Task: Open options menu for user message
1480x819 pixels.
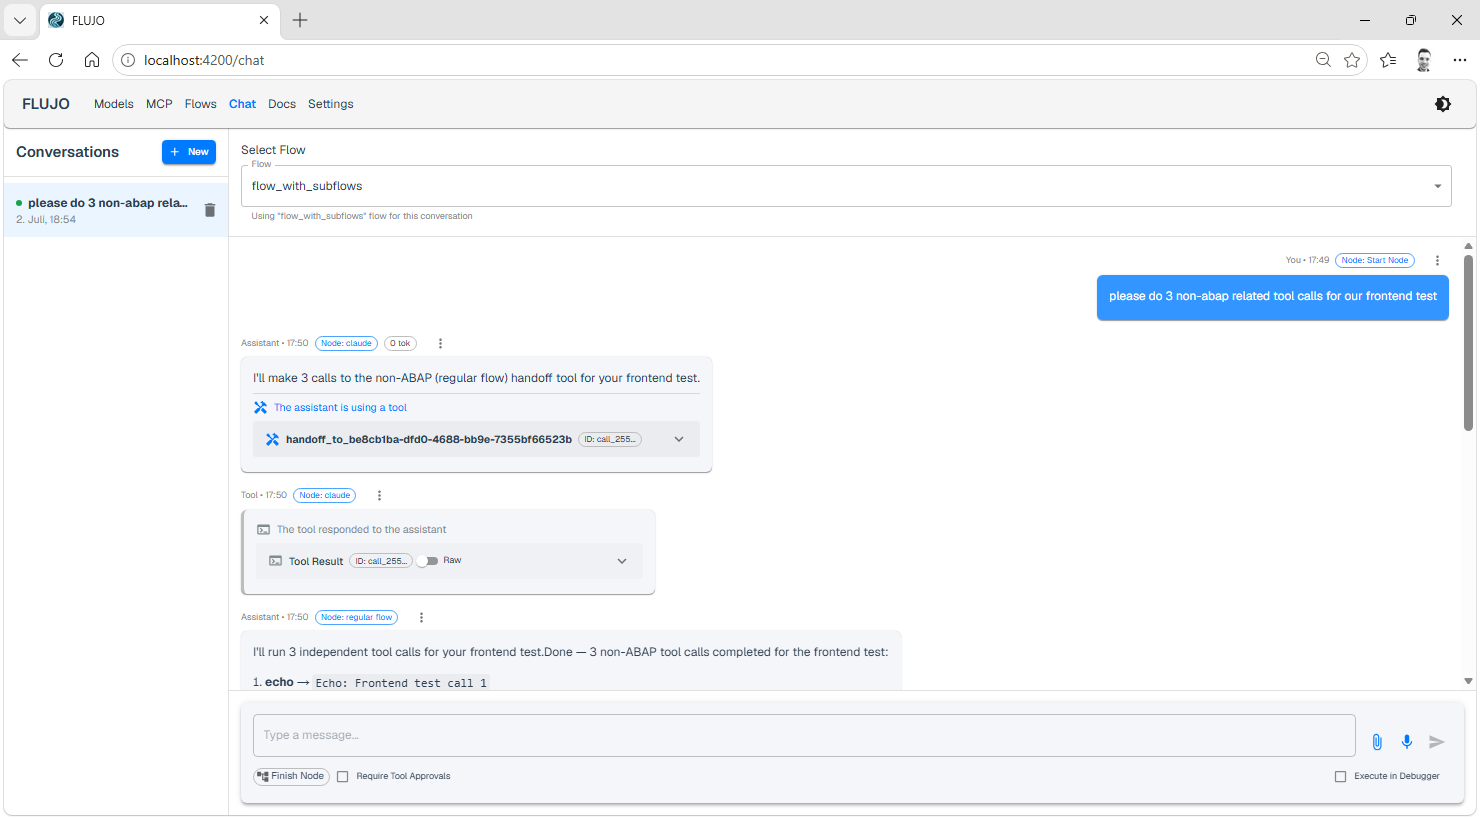Action: pyautogui.click(x=1437, y=260)
